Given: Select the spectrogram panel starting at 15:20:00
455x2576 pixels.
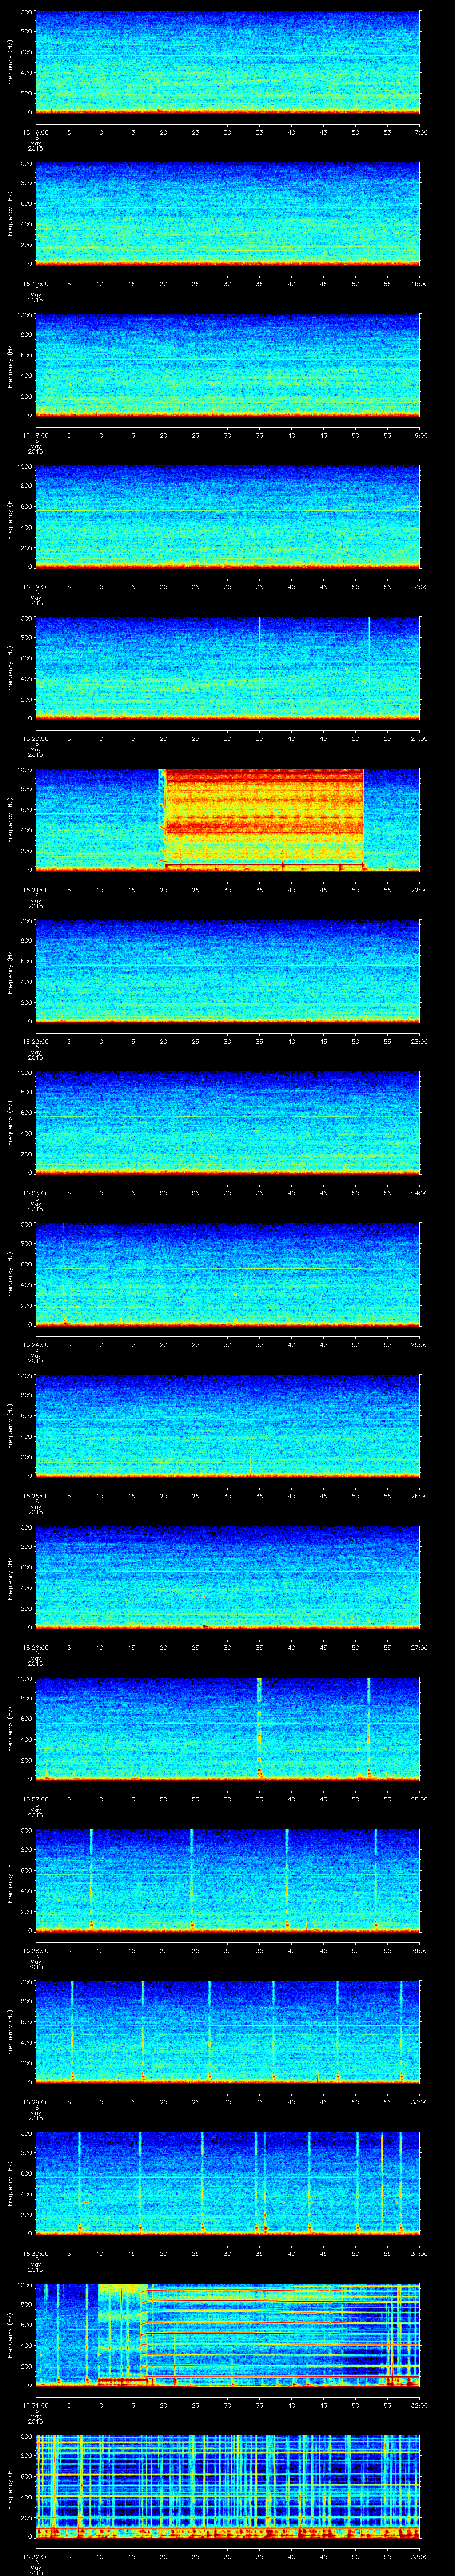Looking at the screenshot, I should pos(227,668).
